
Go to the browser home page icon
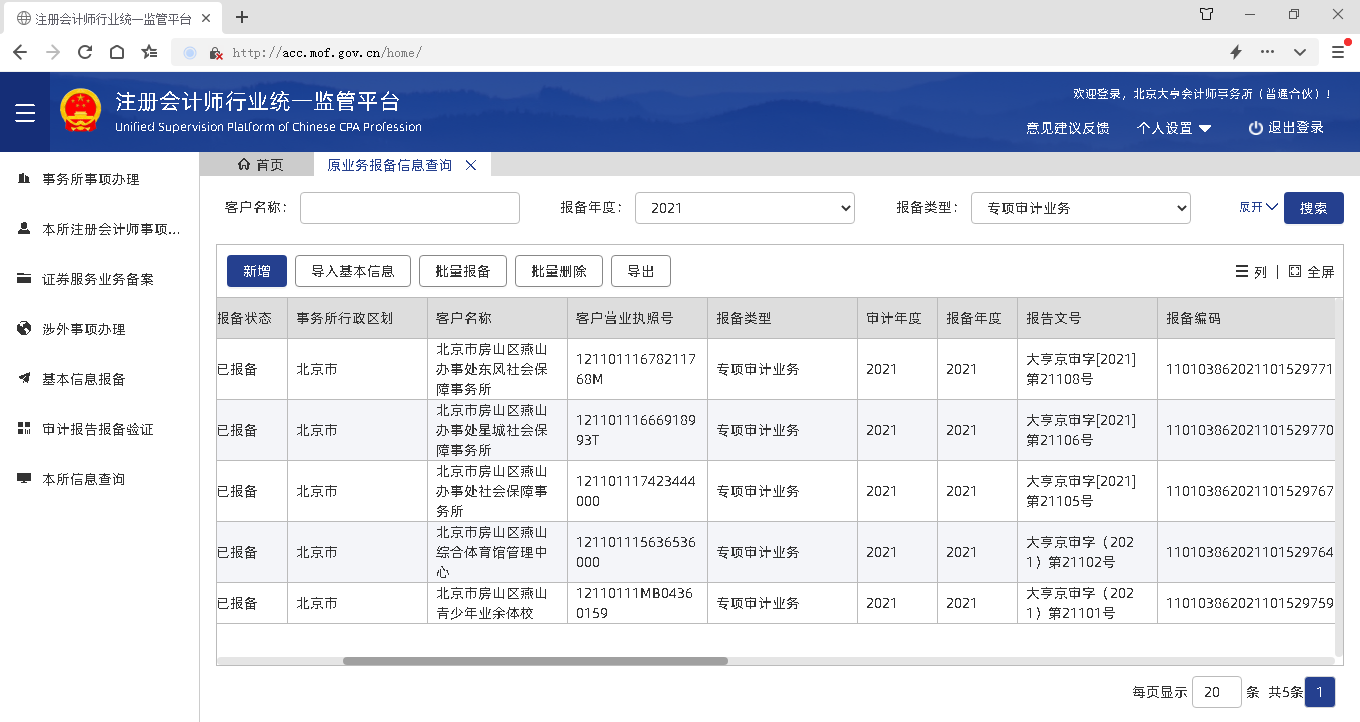pos(117,52)
